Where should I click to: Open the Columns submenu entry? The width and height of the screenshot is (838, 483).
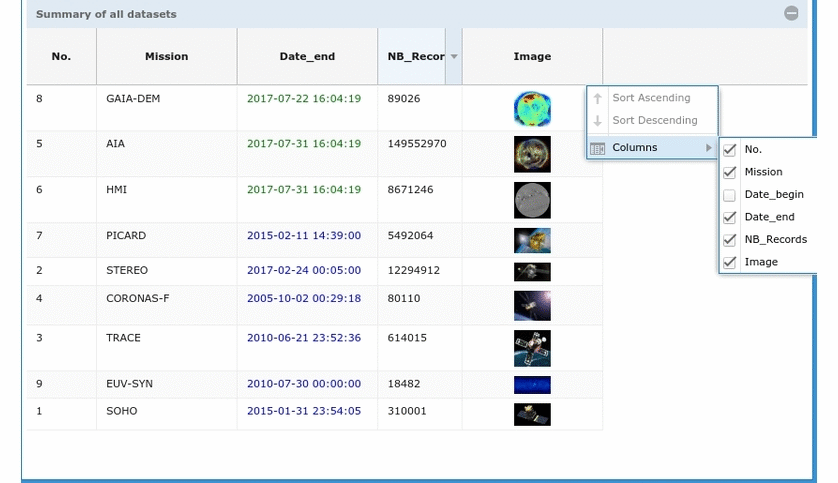coord(651,147)
